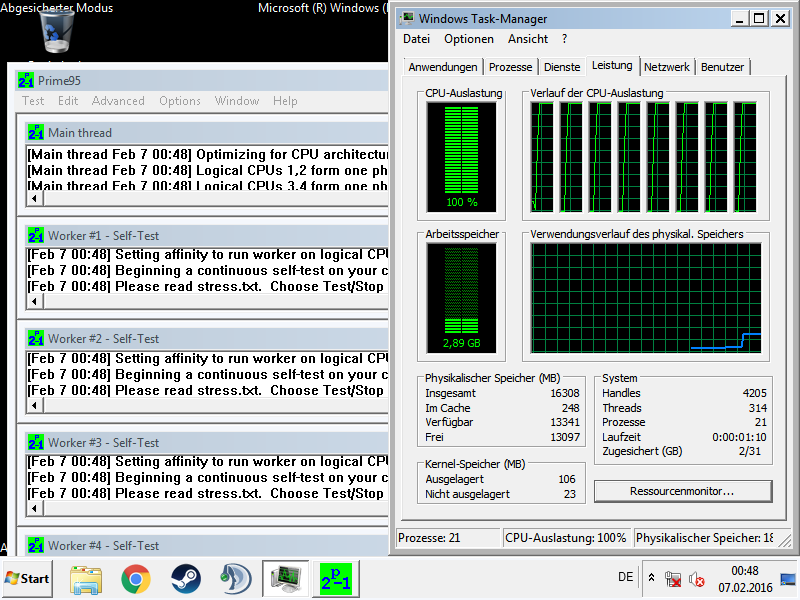Click the network disconnected tray icon
Image resolution: width=800 pixels, height=600 pixels.
pyautogui.click(x=673, y=579)
